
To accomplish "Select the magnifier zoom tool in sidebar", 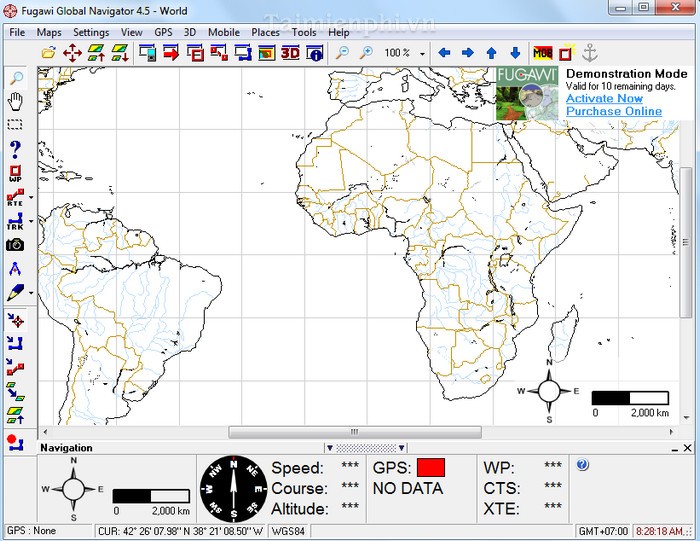I will coord(16,78).
